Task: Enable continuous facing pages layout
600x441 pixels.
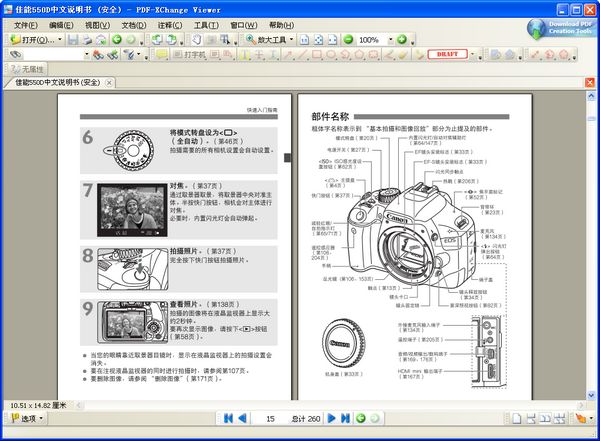Action: tap(559, 418)
